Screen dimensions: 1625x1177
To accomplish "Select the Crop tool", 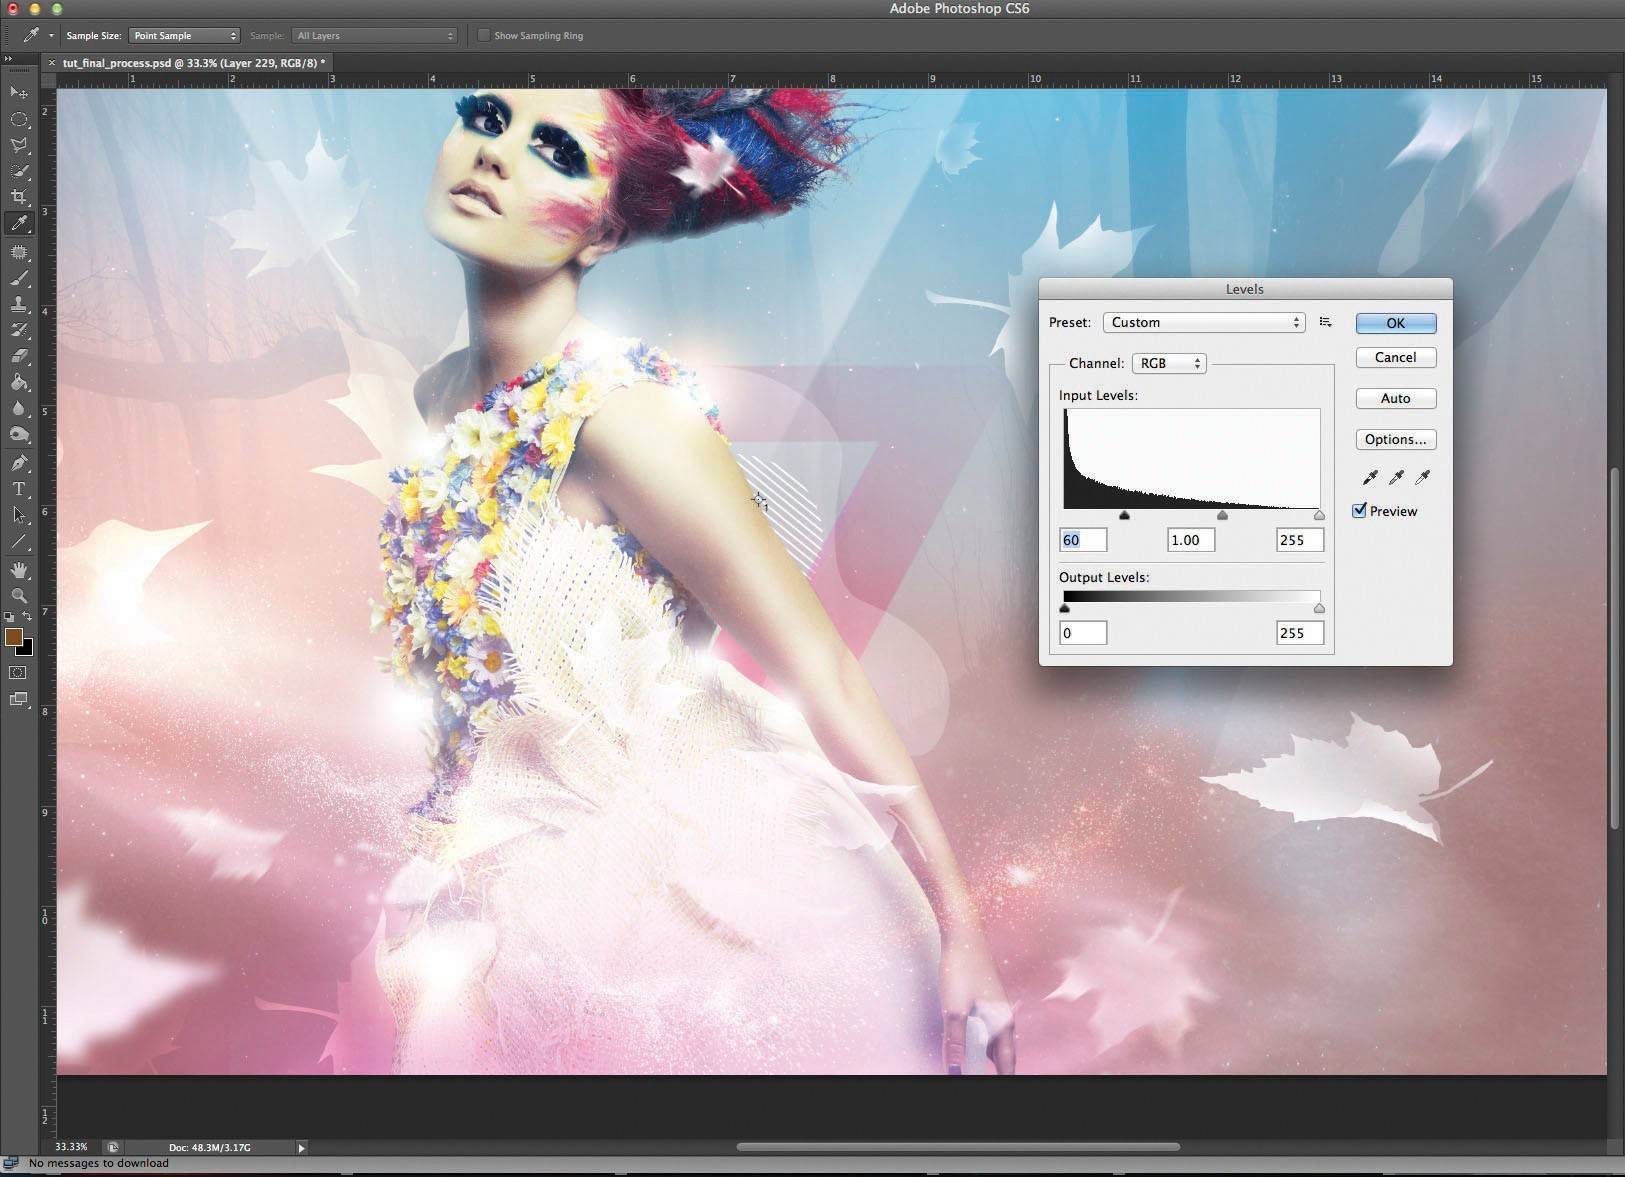I will coord(19,197).
